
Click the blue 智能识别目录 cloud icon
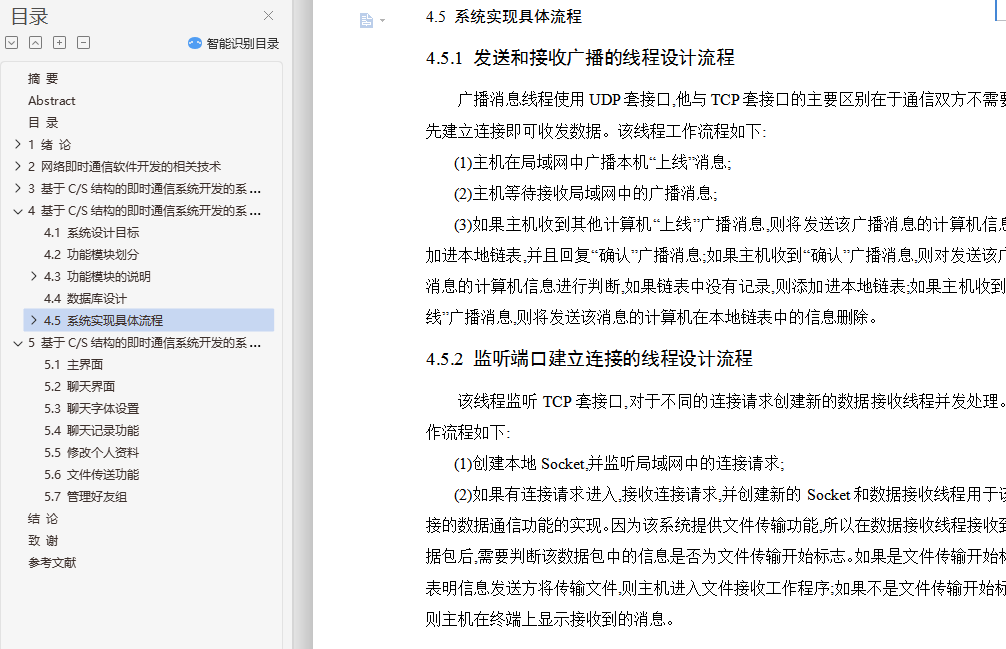(194, 43)
